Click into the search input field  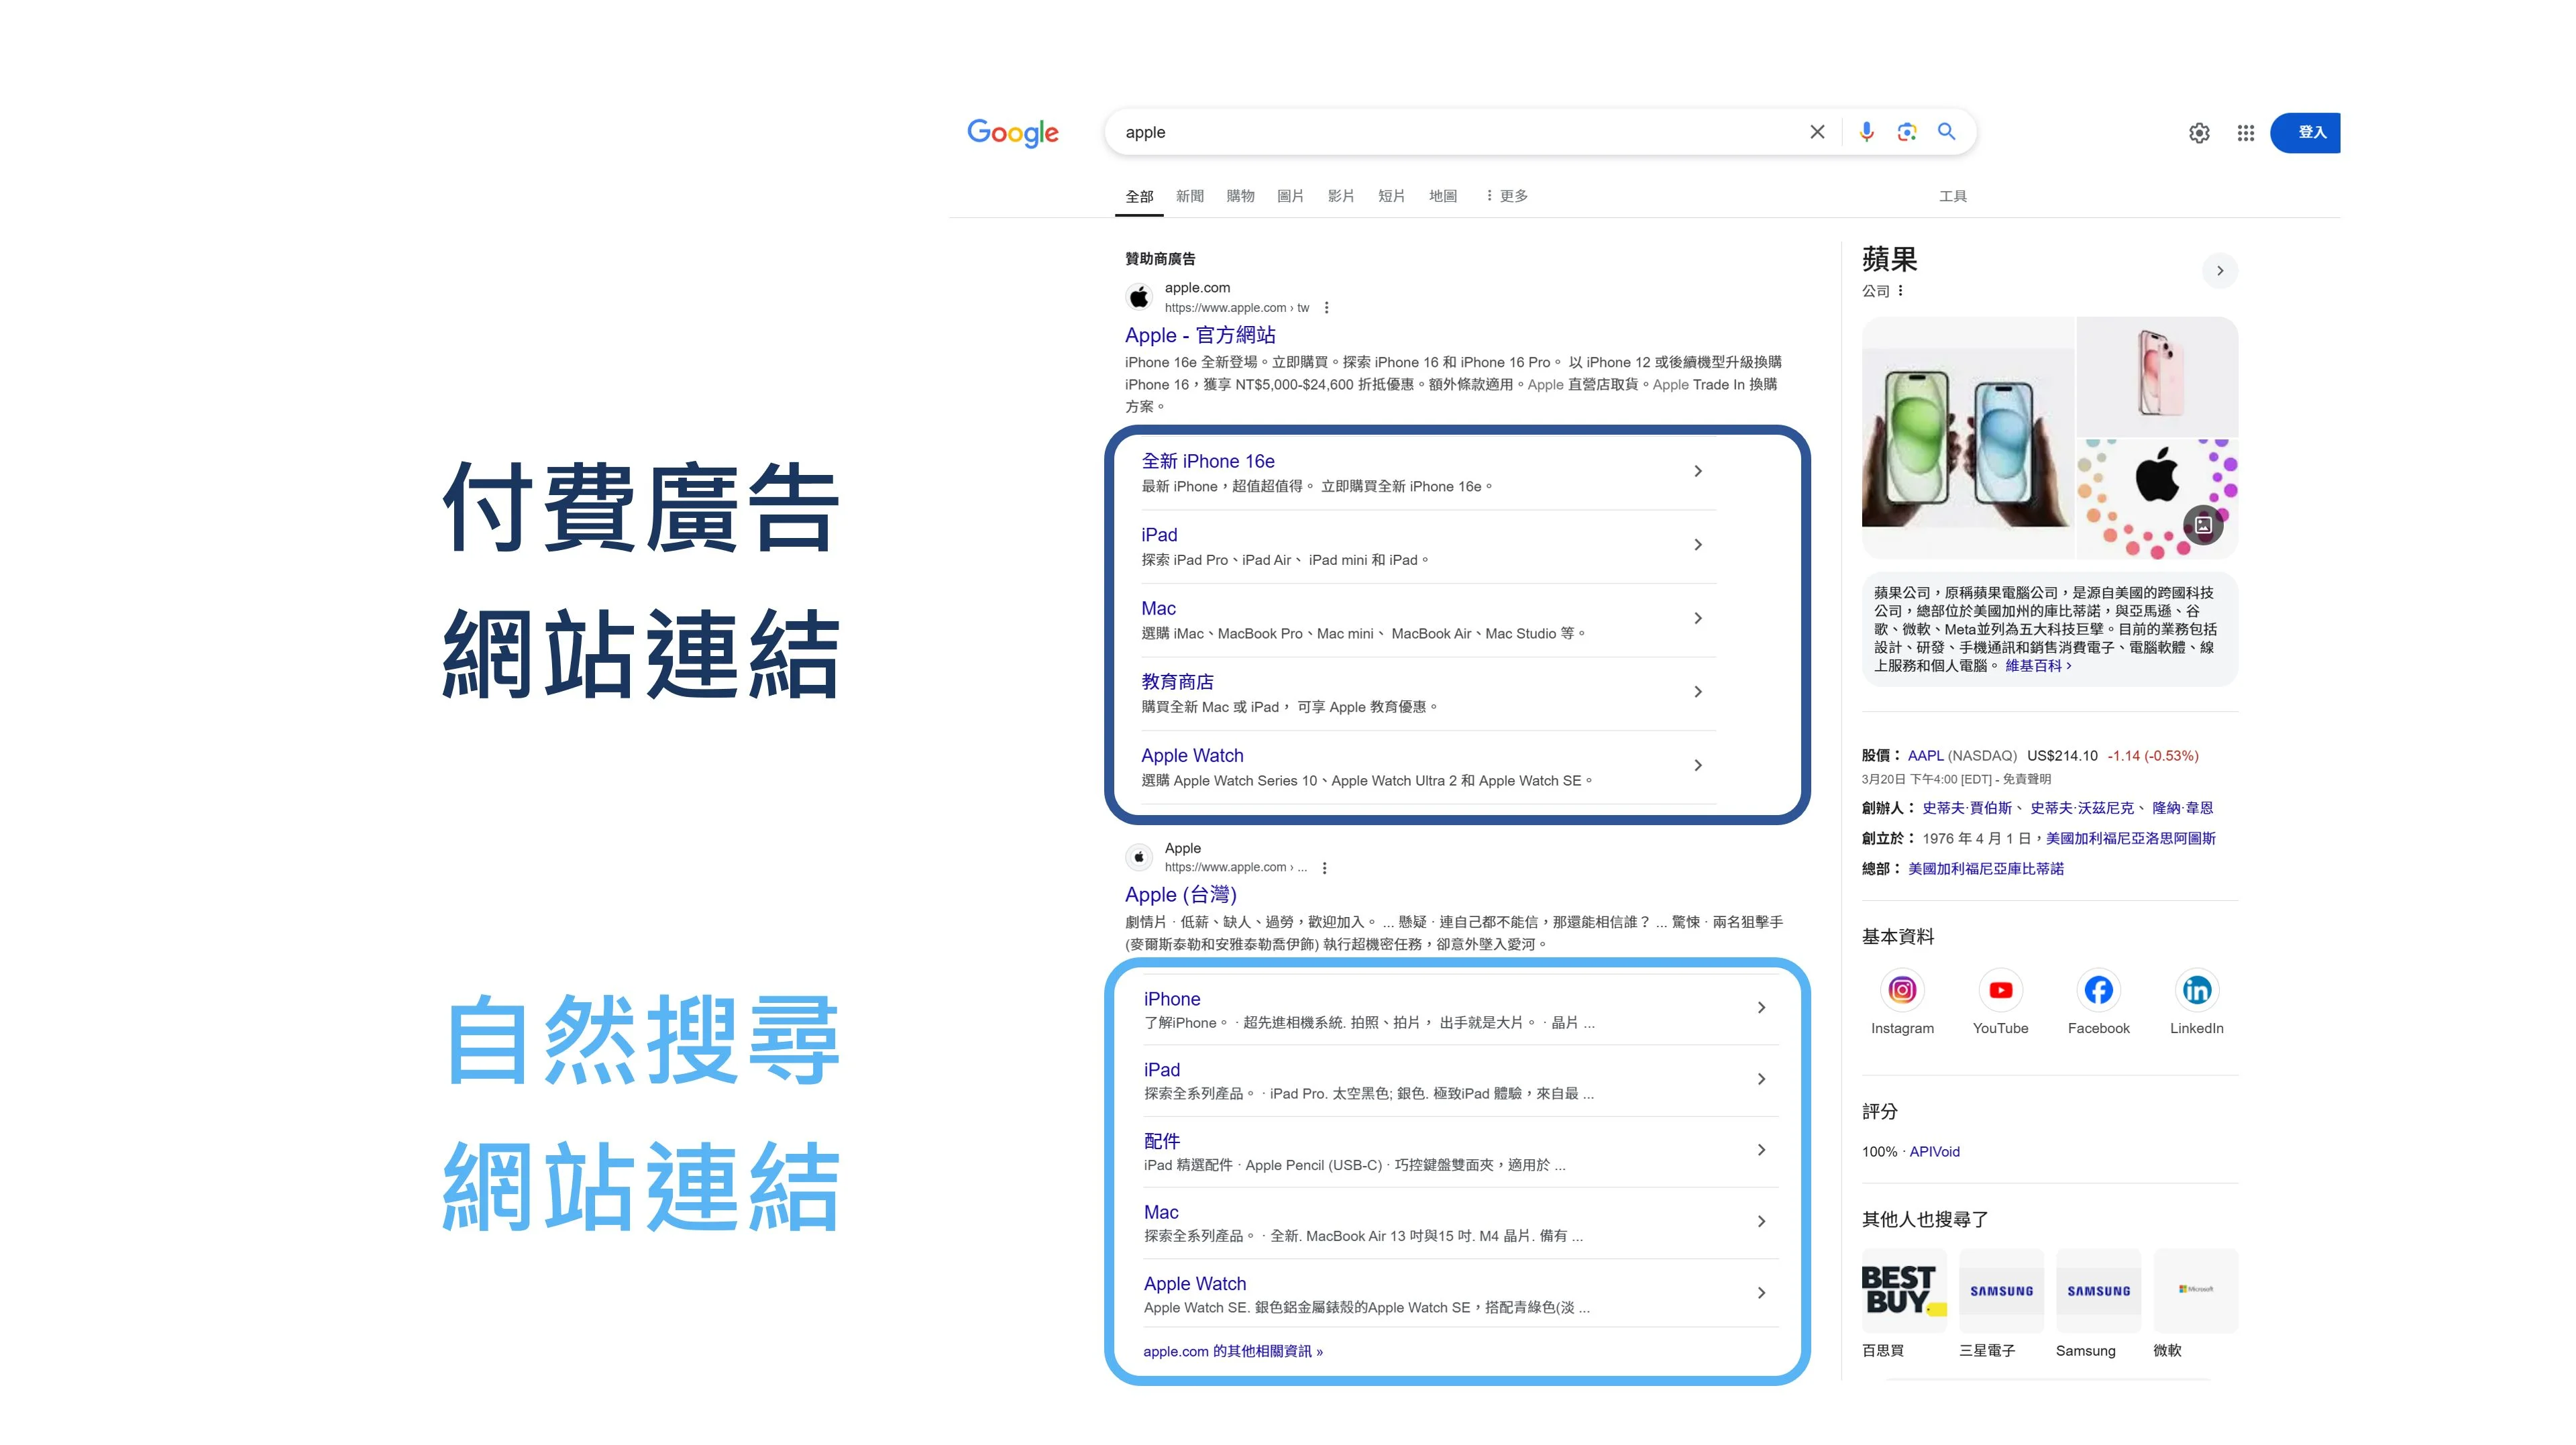pyautogui.click(x=1450, y=132)
